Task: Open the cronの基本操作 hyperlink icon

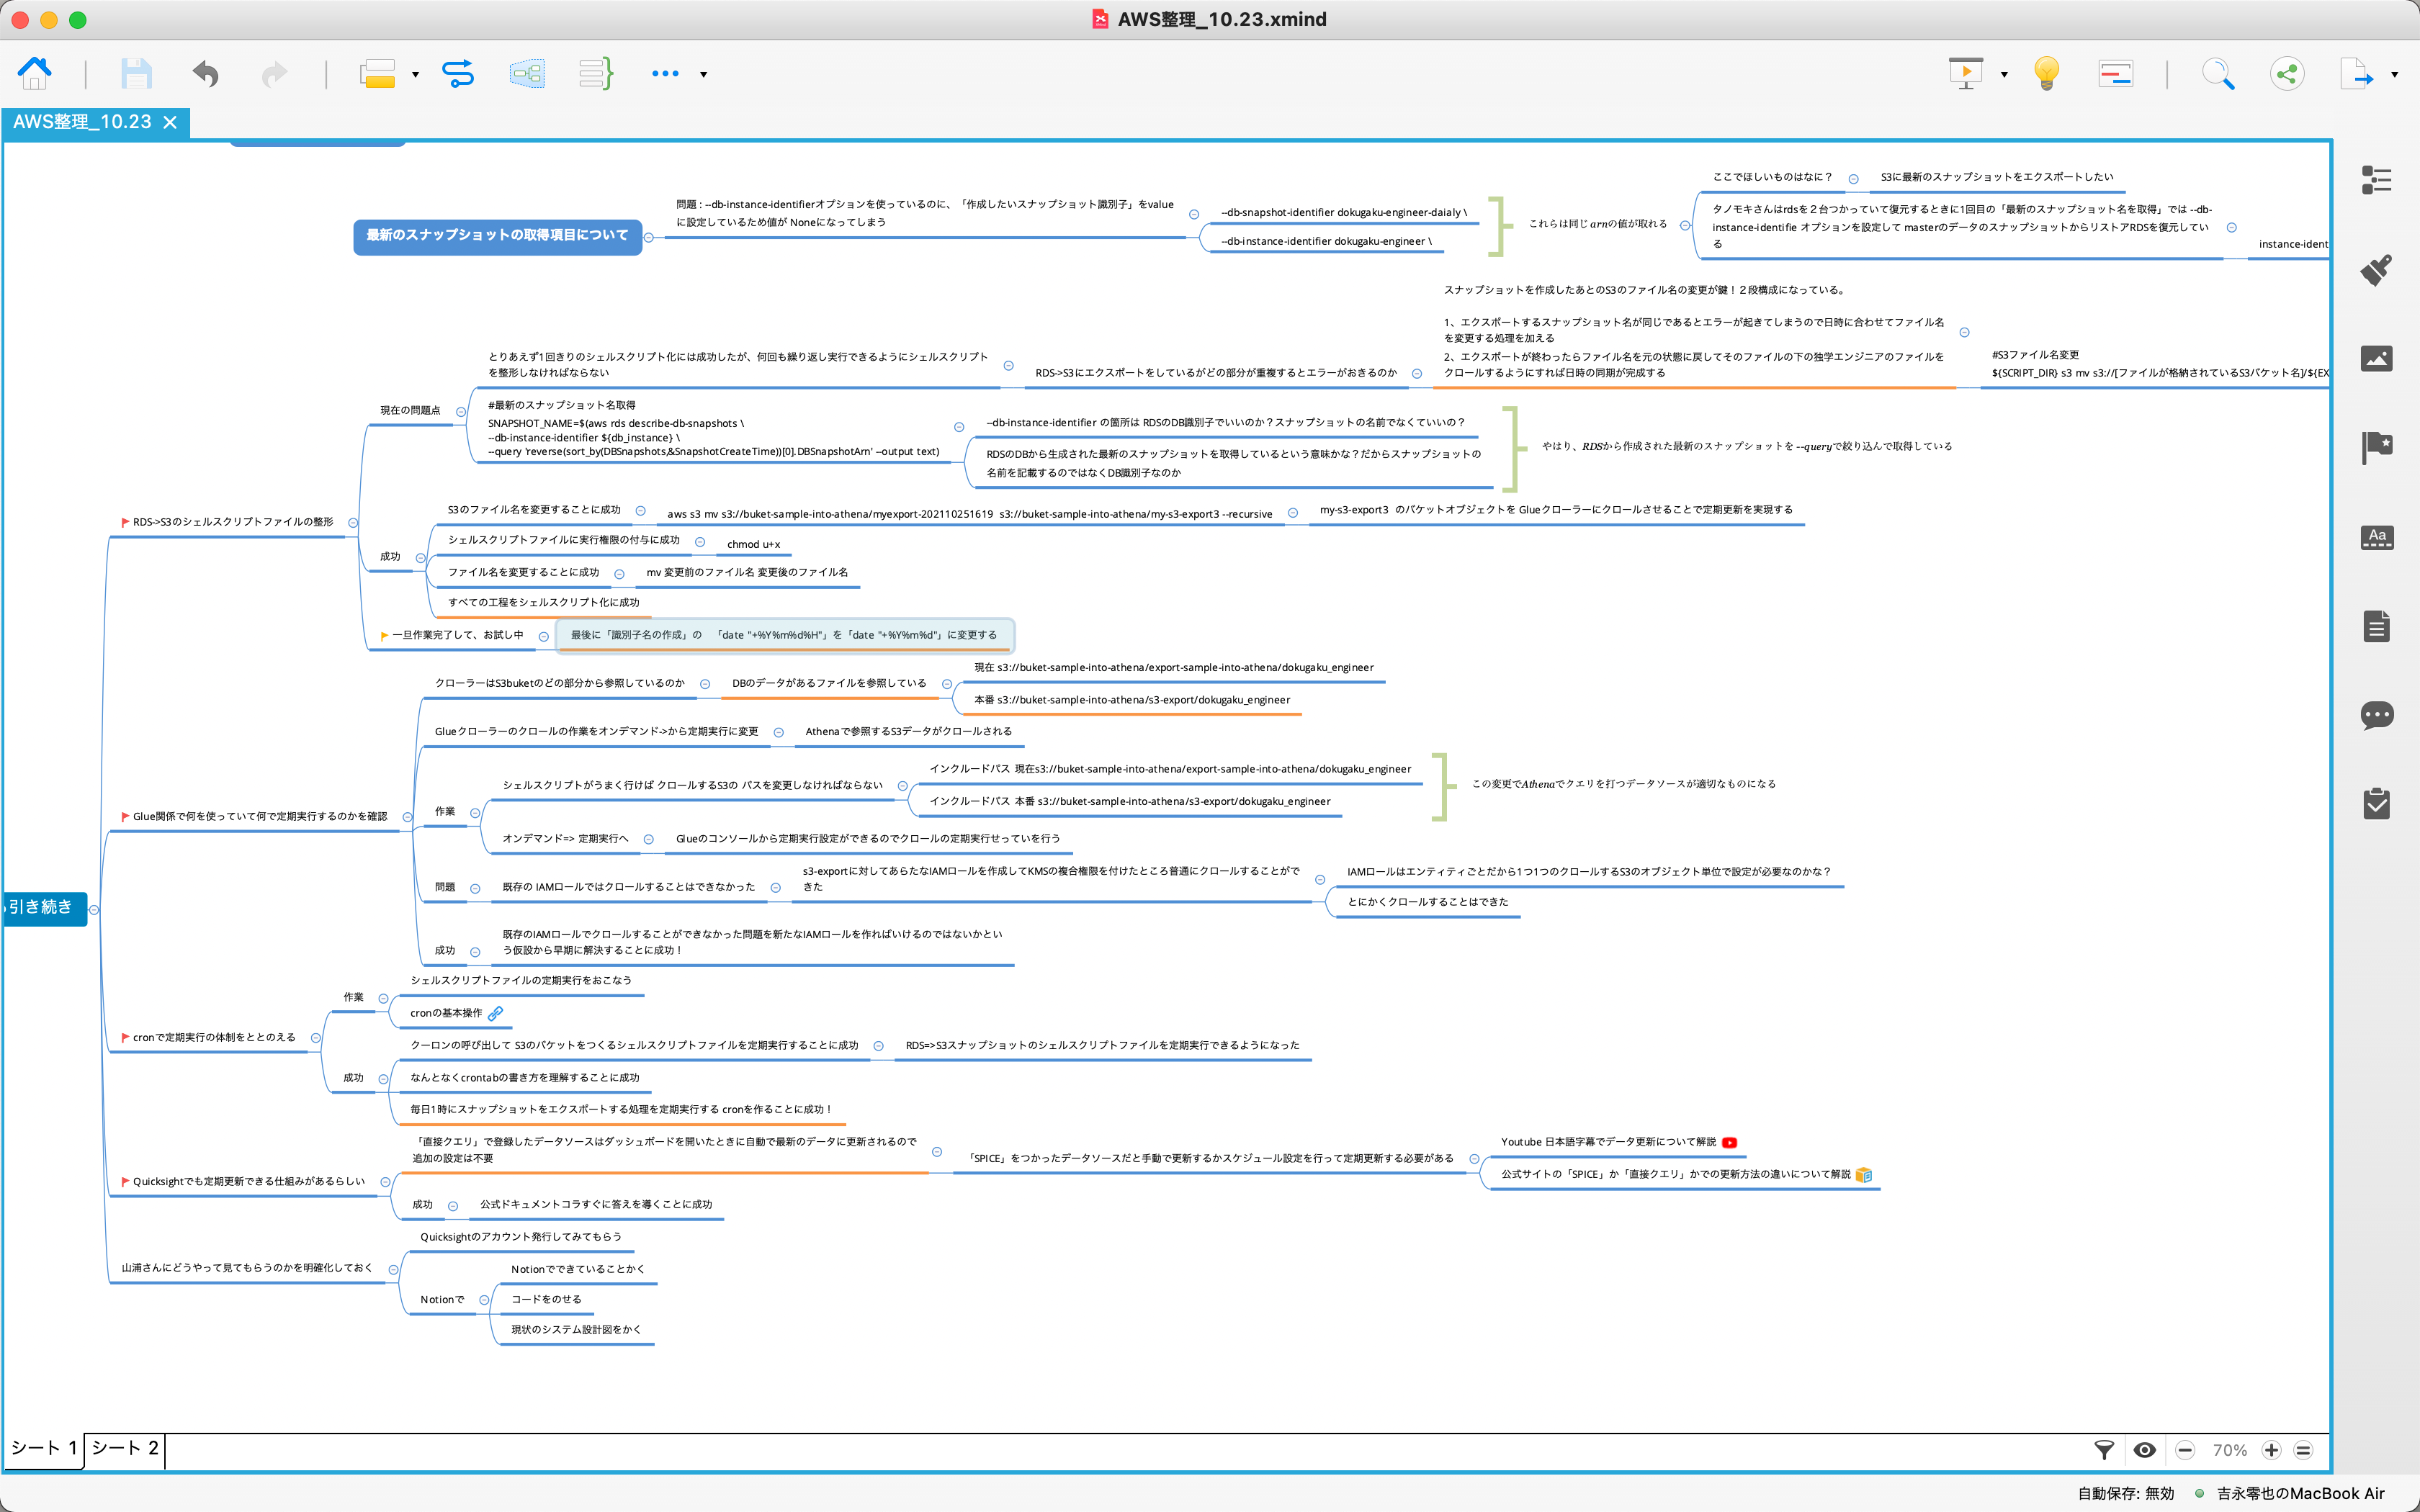Action: (495, 1013)
